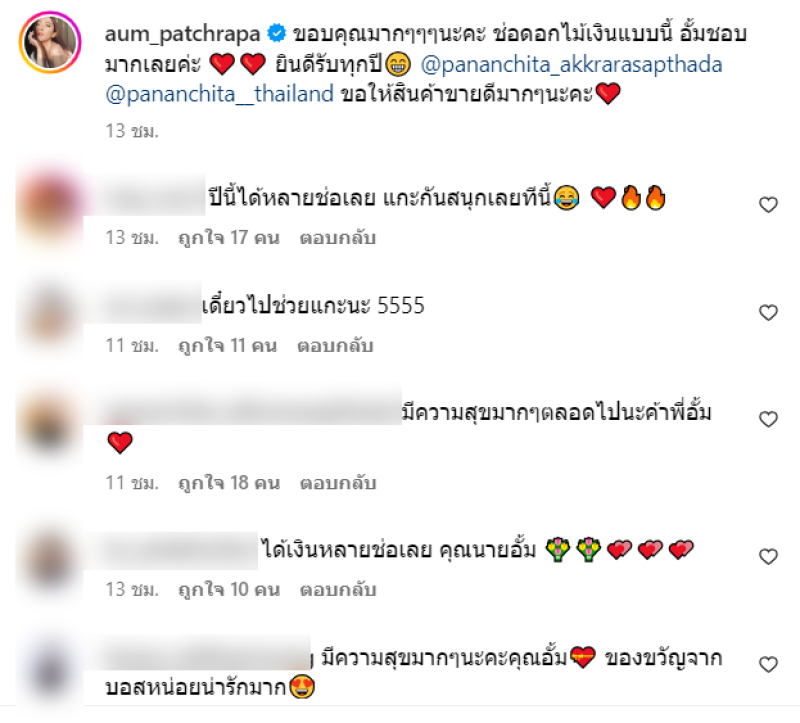The image size is (800, 723).
Task: Click the verified badge next to aum_patchrapa
Action: [277, 33]
